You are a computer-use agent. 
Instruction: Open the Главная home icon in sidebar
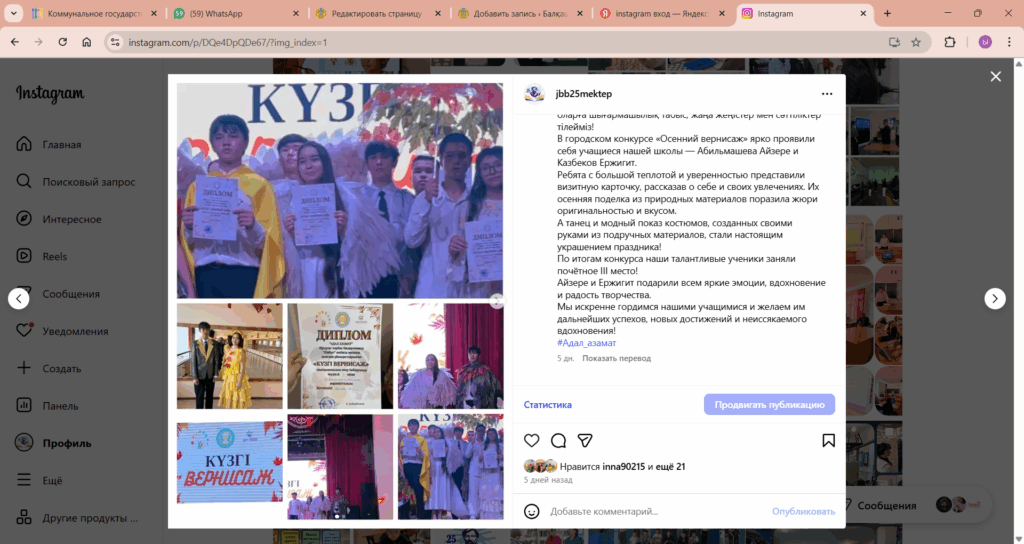pos(24,144)
